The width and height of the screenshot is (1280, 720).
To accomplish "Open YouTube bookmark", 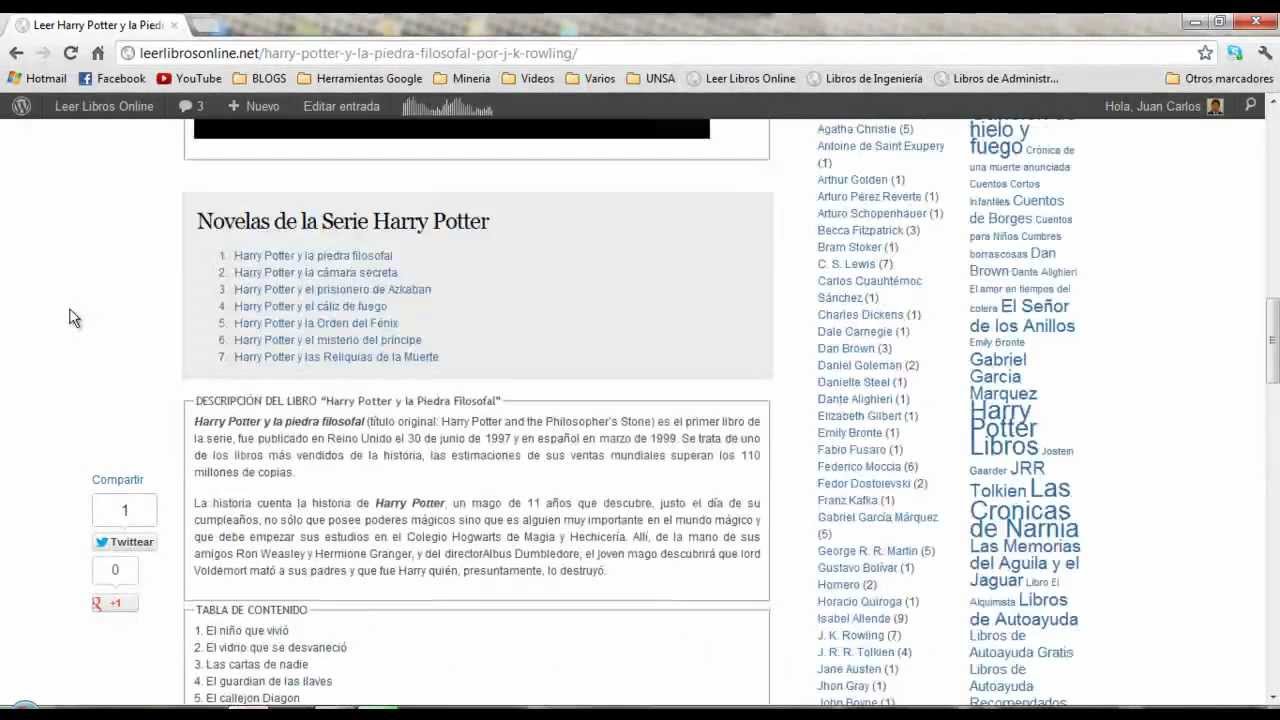I will [189, 78].
